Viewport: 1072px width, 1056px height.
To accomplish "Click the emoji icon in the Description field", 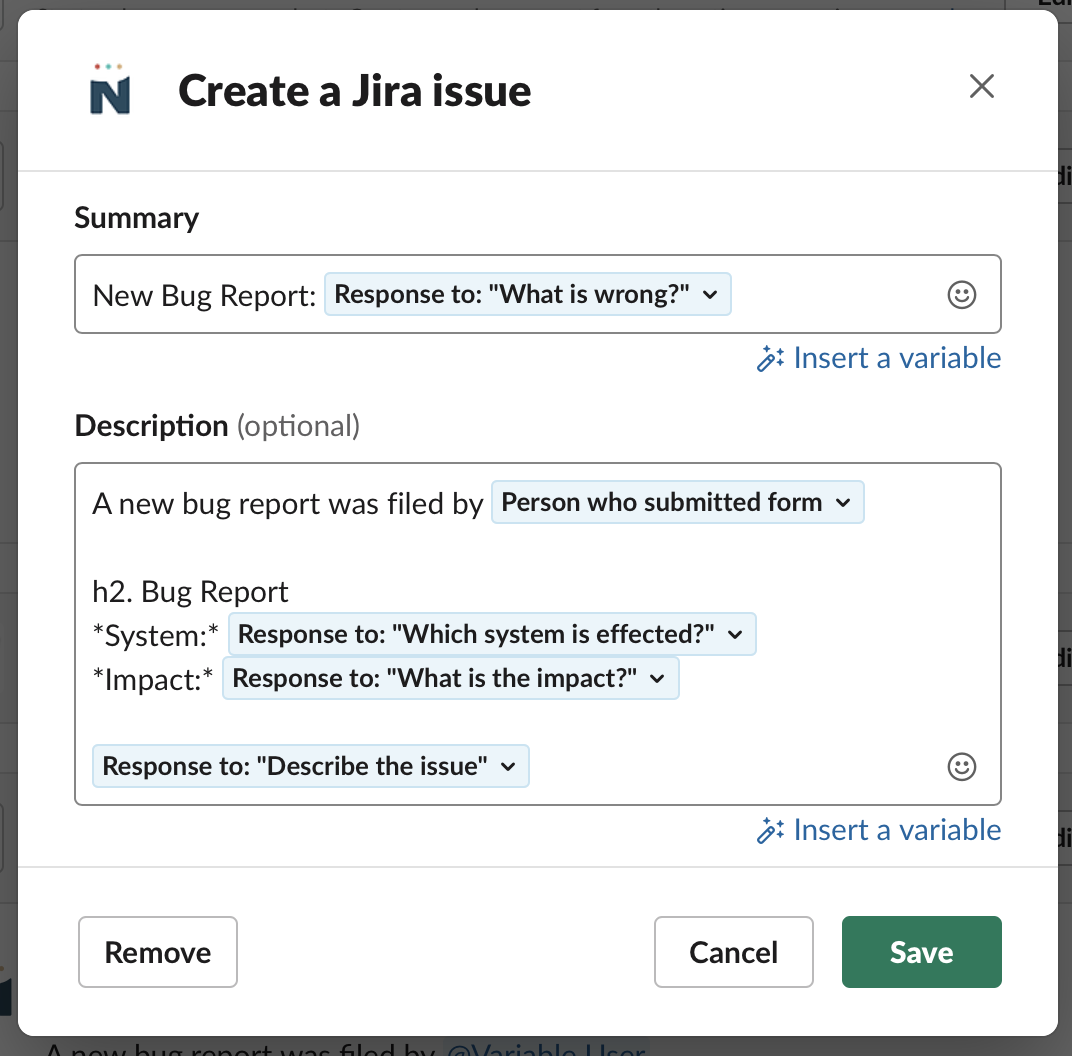I will (x=961, y=767).
